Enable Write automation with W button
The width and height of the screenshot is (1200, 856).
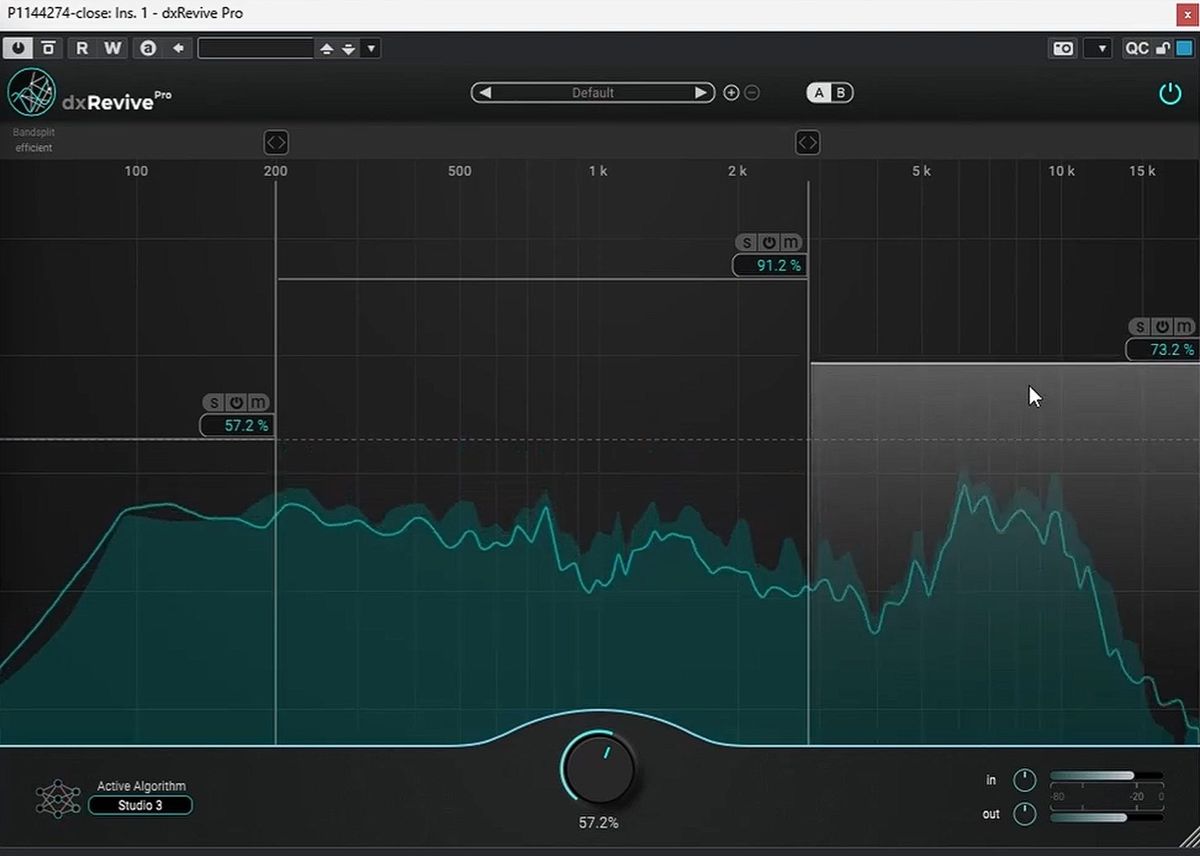click(113, 48)
